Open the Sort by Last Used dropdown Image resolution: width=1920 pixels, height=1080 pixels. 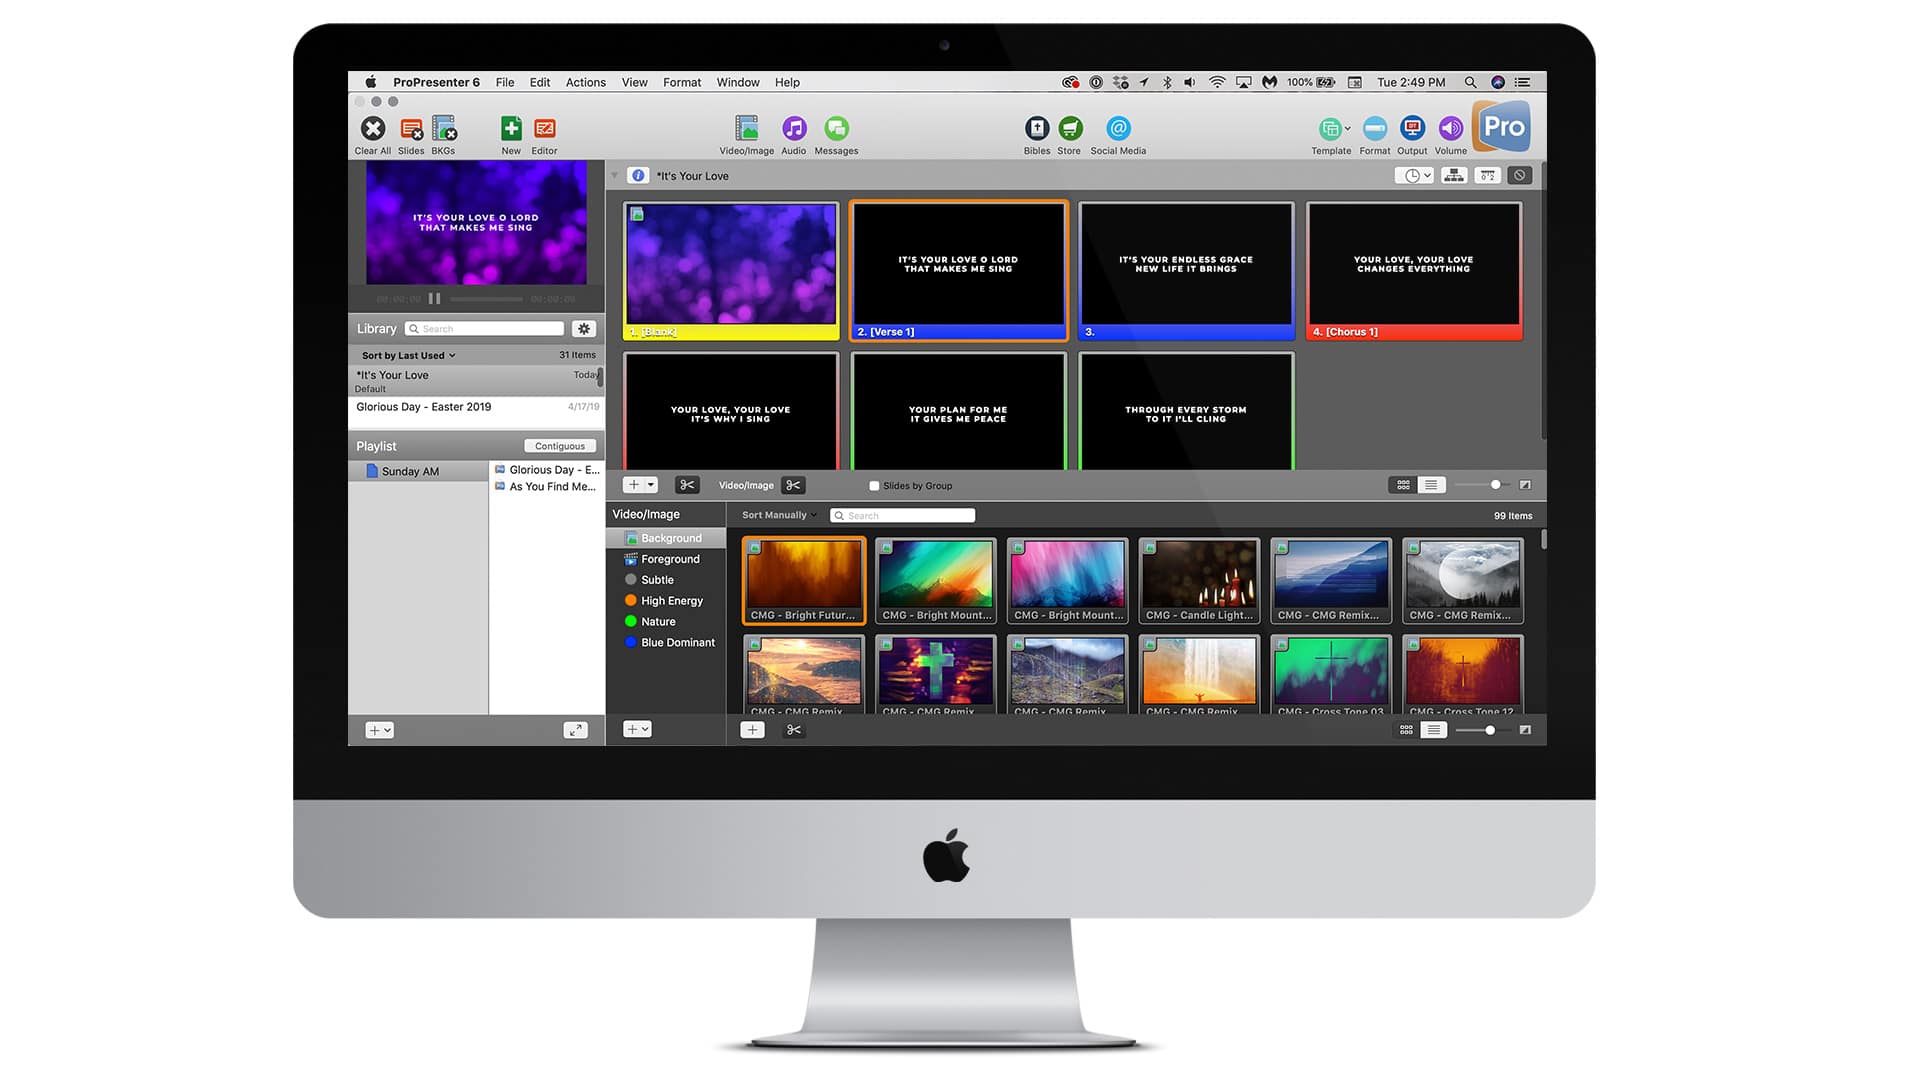click(x=408, y=355)
